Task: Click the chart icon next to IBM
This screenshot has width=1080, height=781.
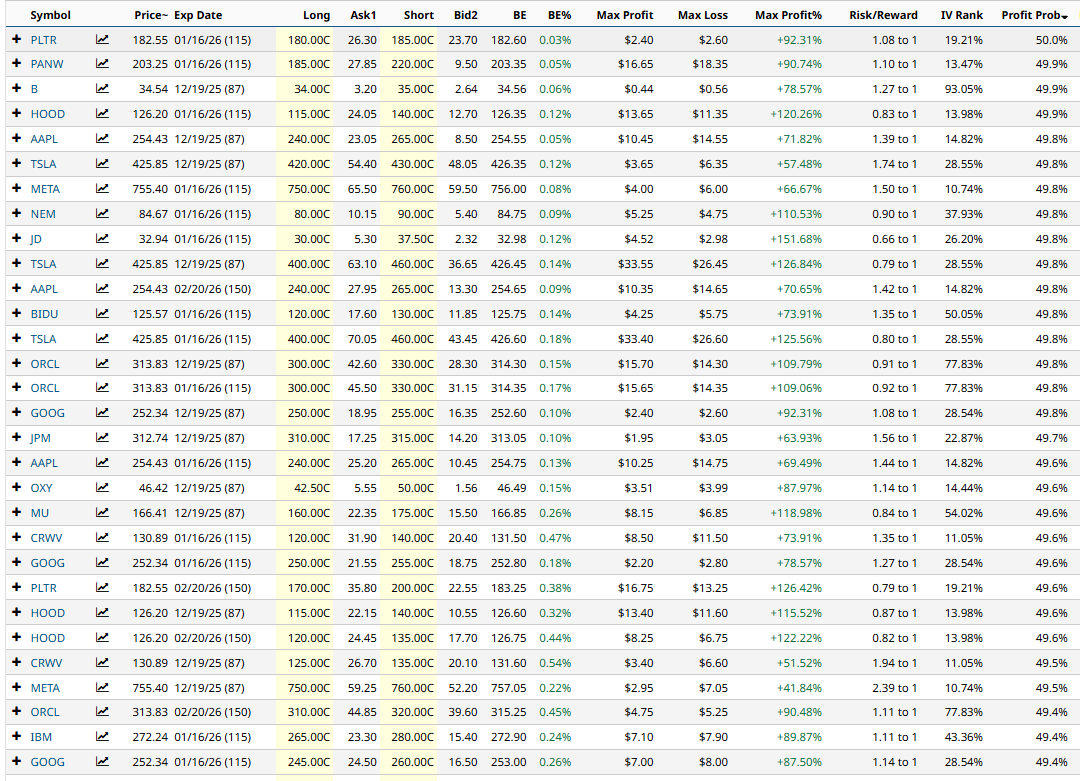Action: pyautogui.click(x=102, y=737)
